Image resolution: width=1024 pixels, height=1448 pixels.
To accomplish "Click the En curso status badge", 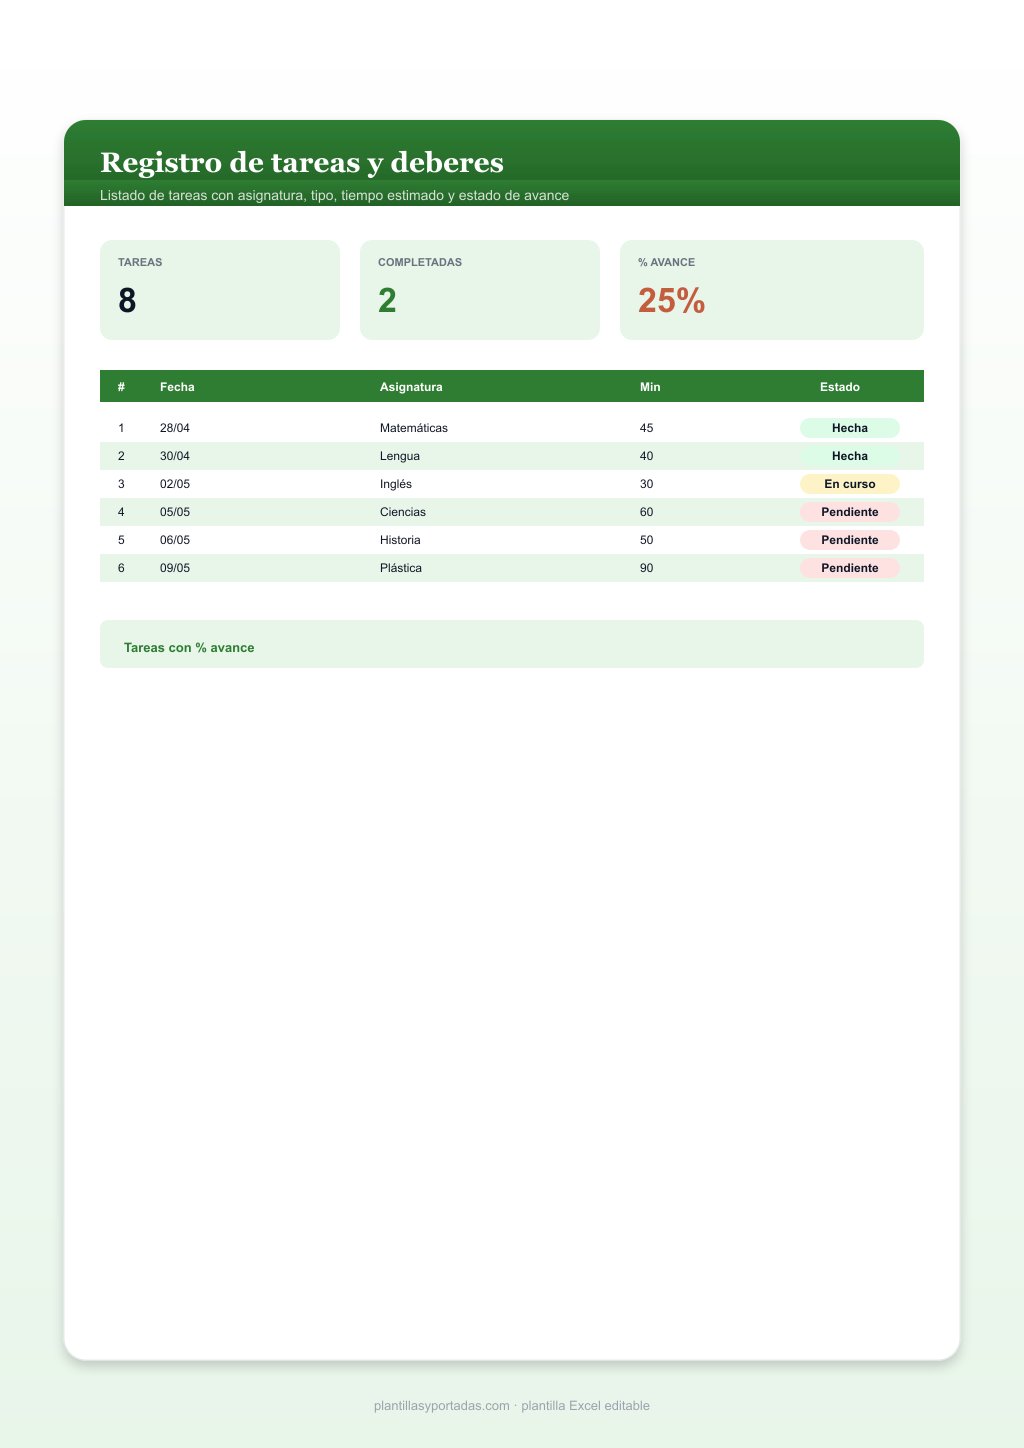I will (x=850, y=484).
